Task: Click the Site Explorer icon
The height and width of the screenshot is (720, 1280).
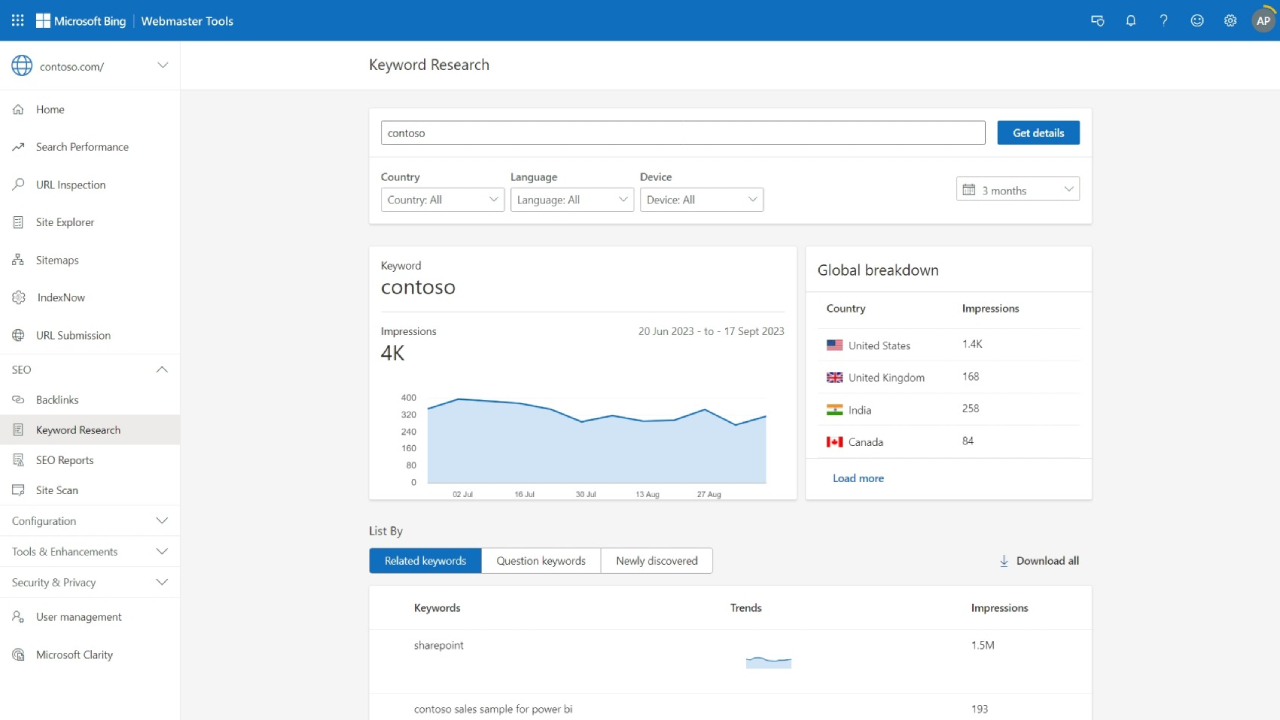Action: 18,222
